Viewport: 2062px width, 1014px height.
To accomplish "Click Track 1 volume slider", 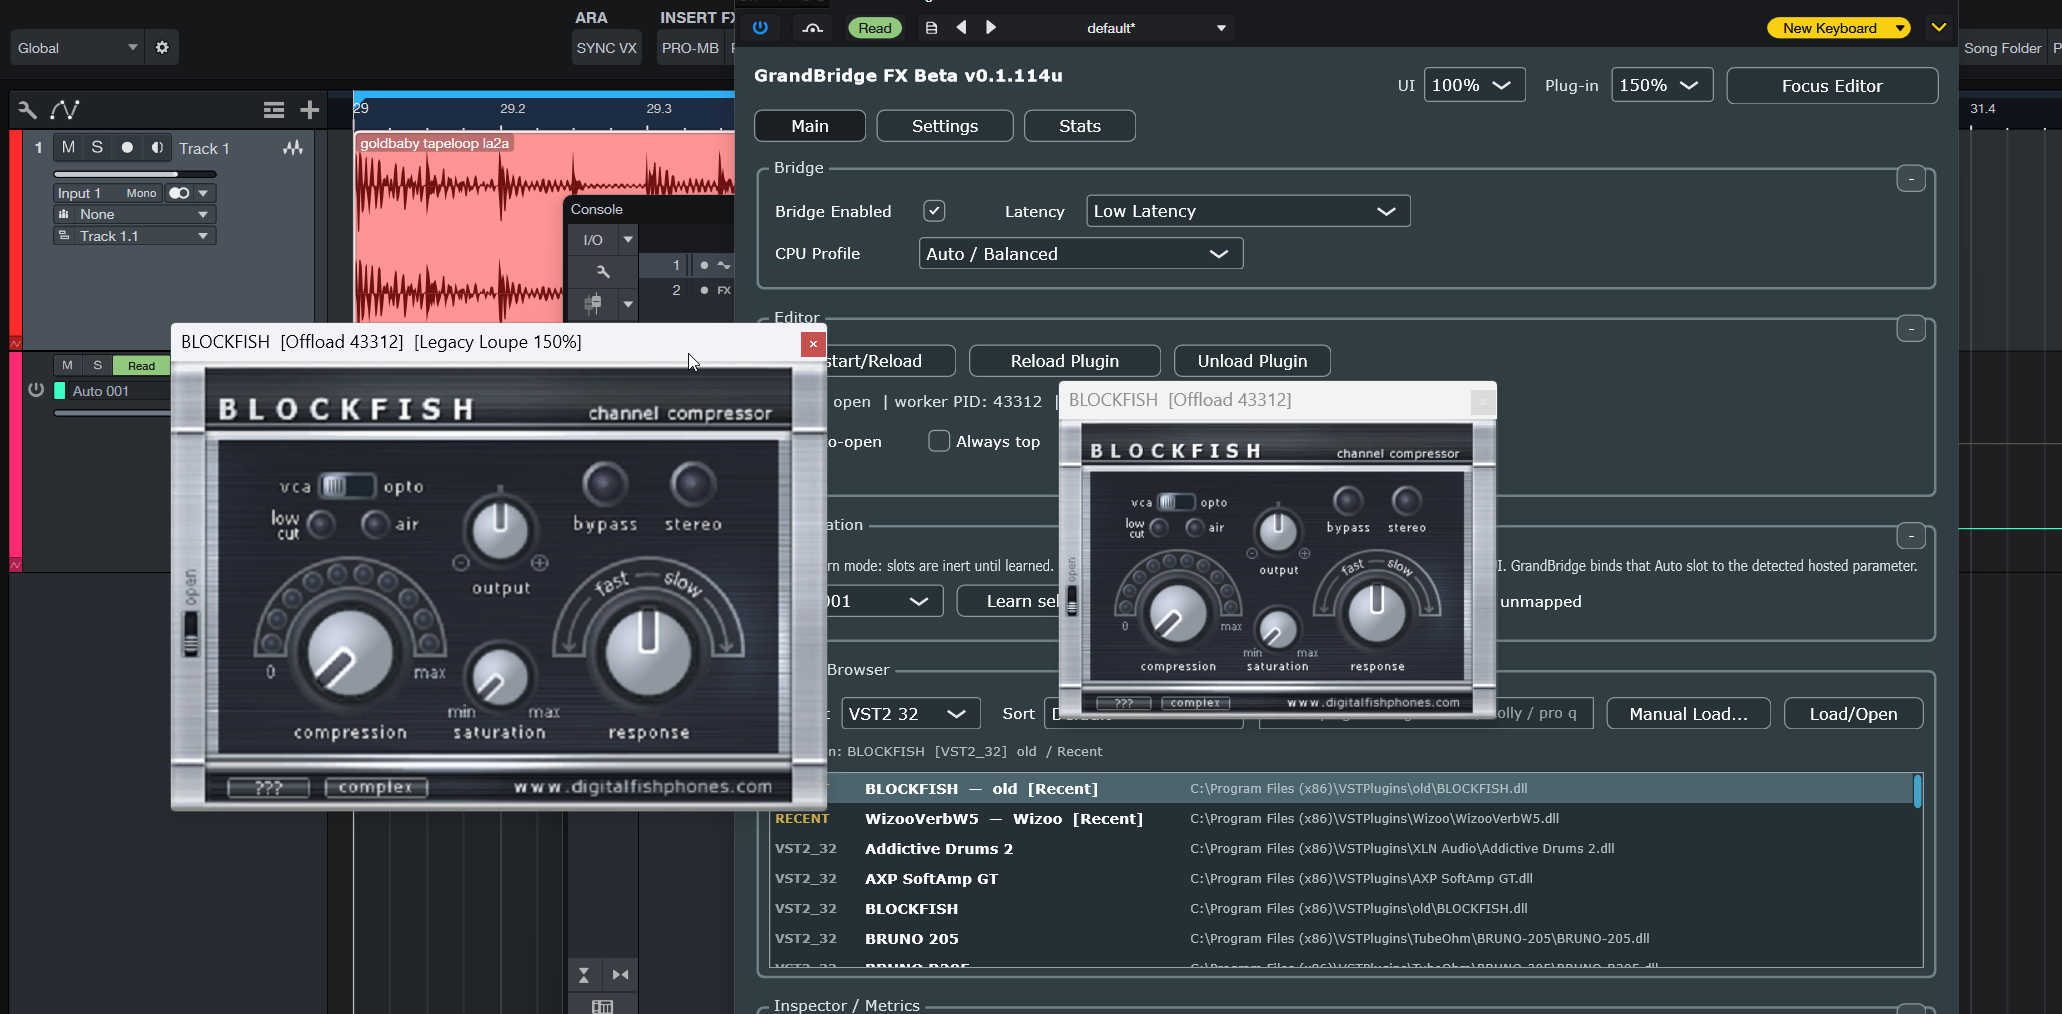I will click(134, 174).
